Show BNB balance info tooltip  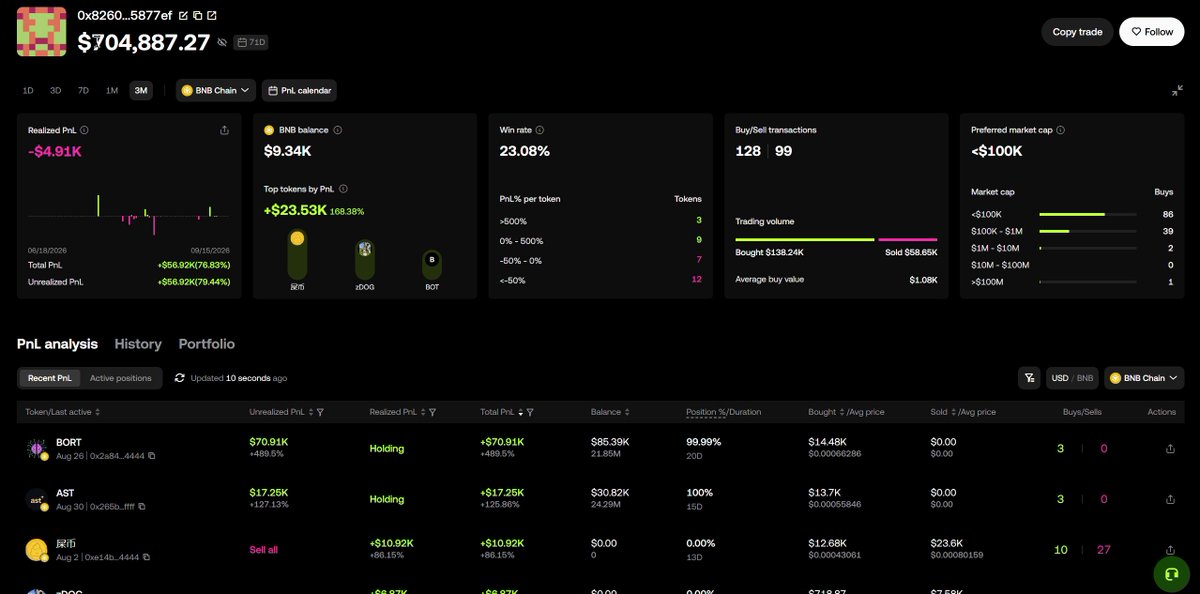point(338,130)
